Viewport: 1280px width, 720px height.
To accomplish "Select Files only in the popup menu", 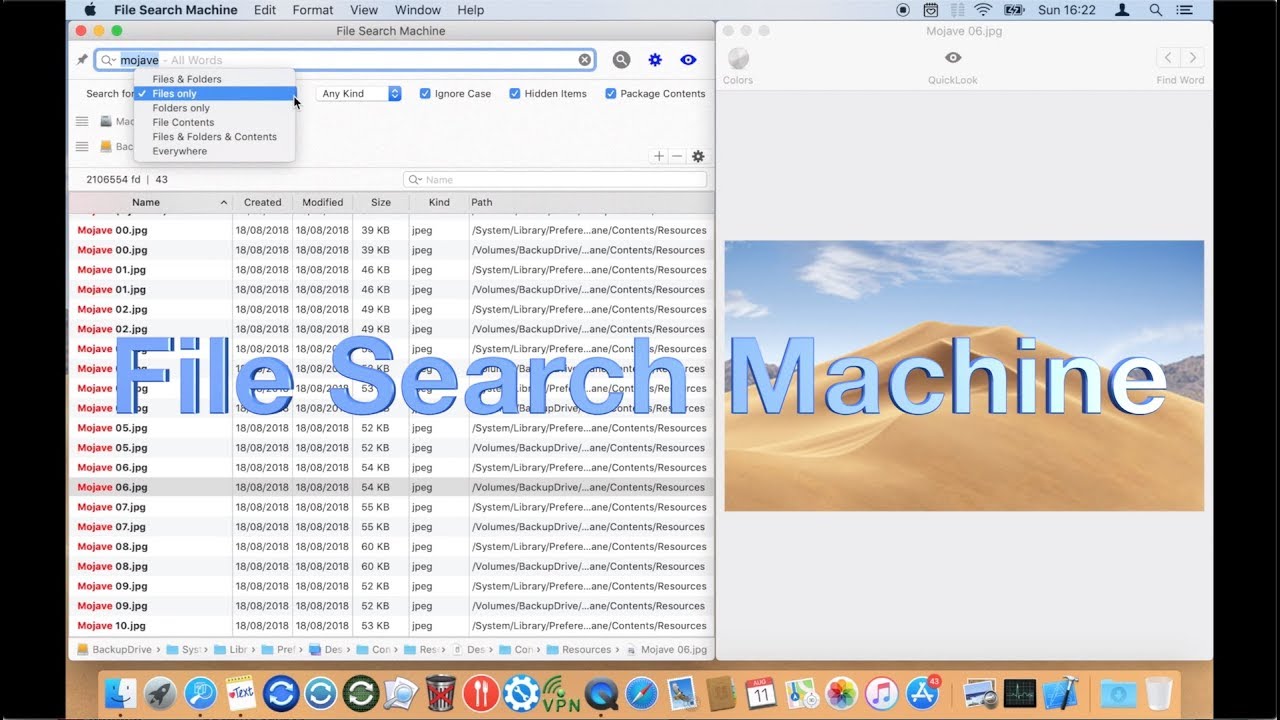I will (x=215, y=93).
